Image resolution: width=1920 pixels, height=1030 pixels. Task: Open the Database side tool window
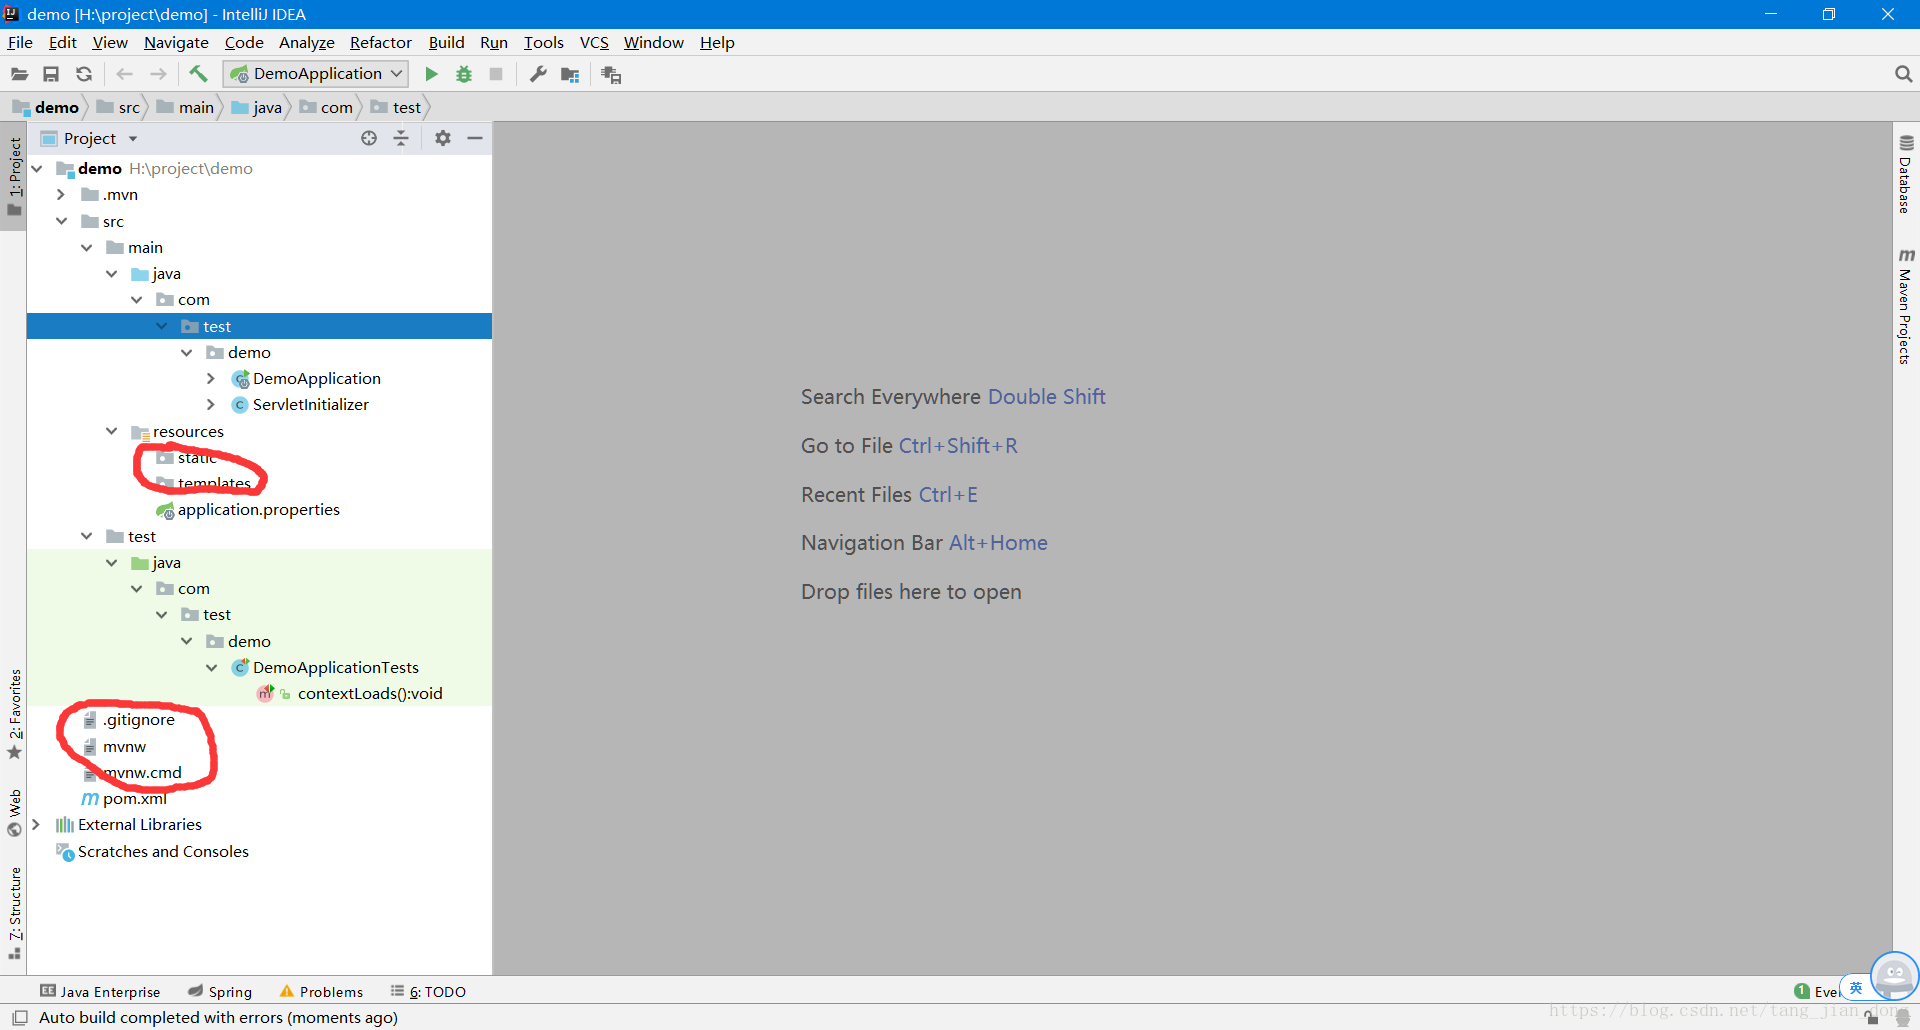click(1906, 174)
